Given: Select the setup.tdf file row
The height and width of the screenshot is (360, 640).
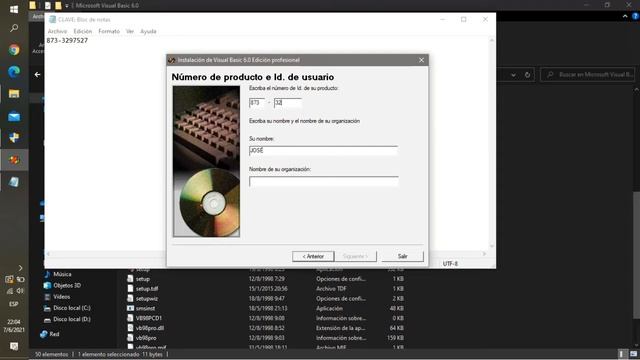Looking at the screenshot, I should click(x=265, y=289).
